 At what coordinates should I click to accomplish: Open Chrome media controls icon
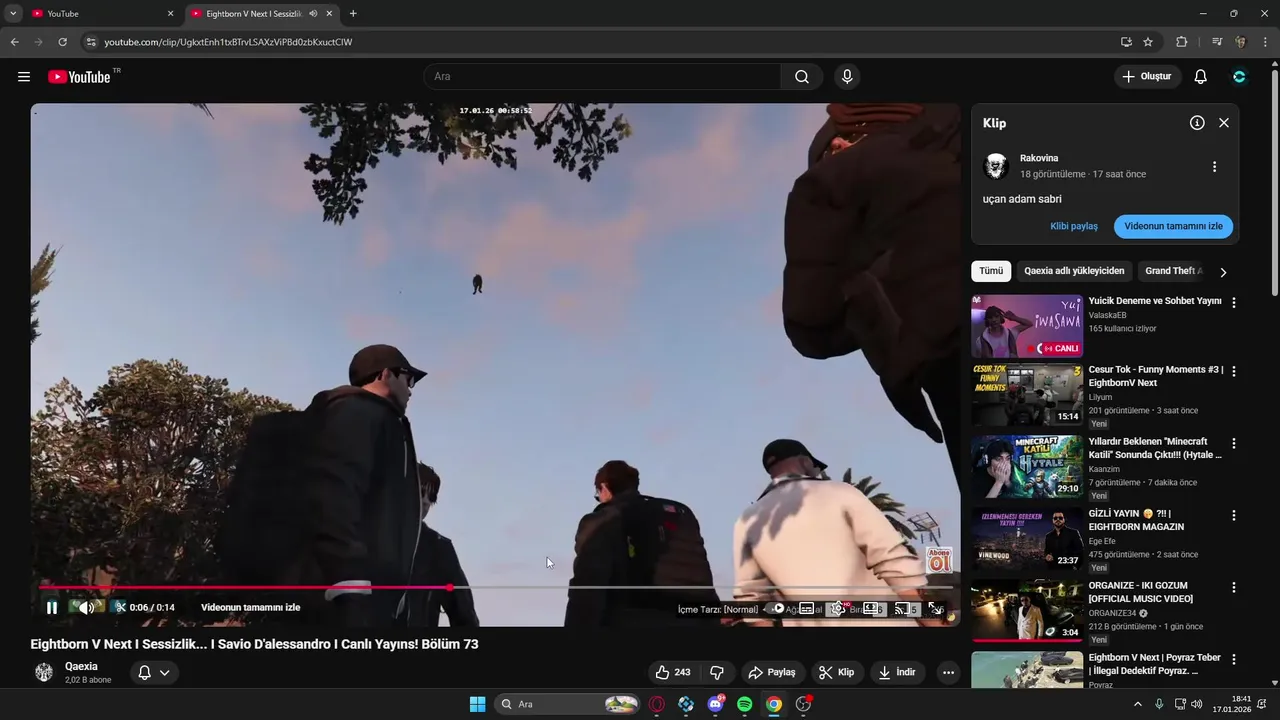coord(1216,42)
